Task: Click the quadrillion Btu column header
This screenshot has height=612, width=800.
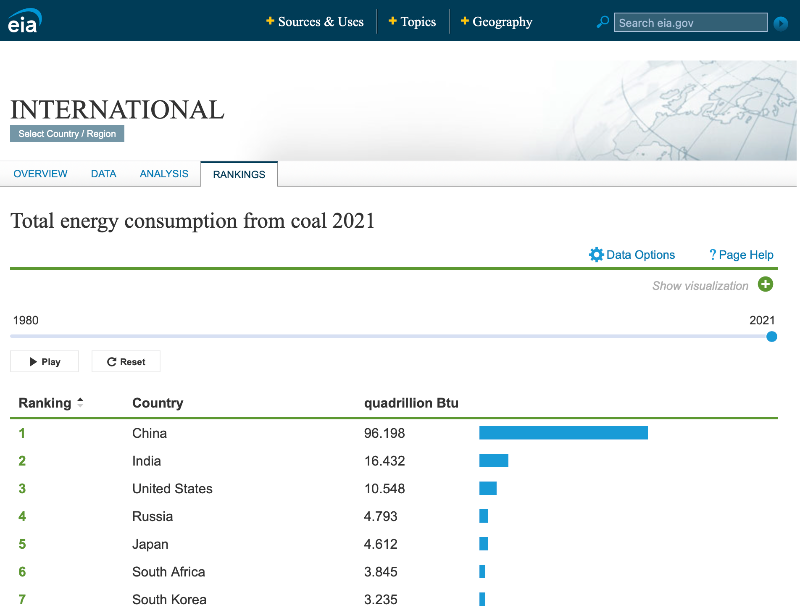Action: tap(411, 403)
